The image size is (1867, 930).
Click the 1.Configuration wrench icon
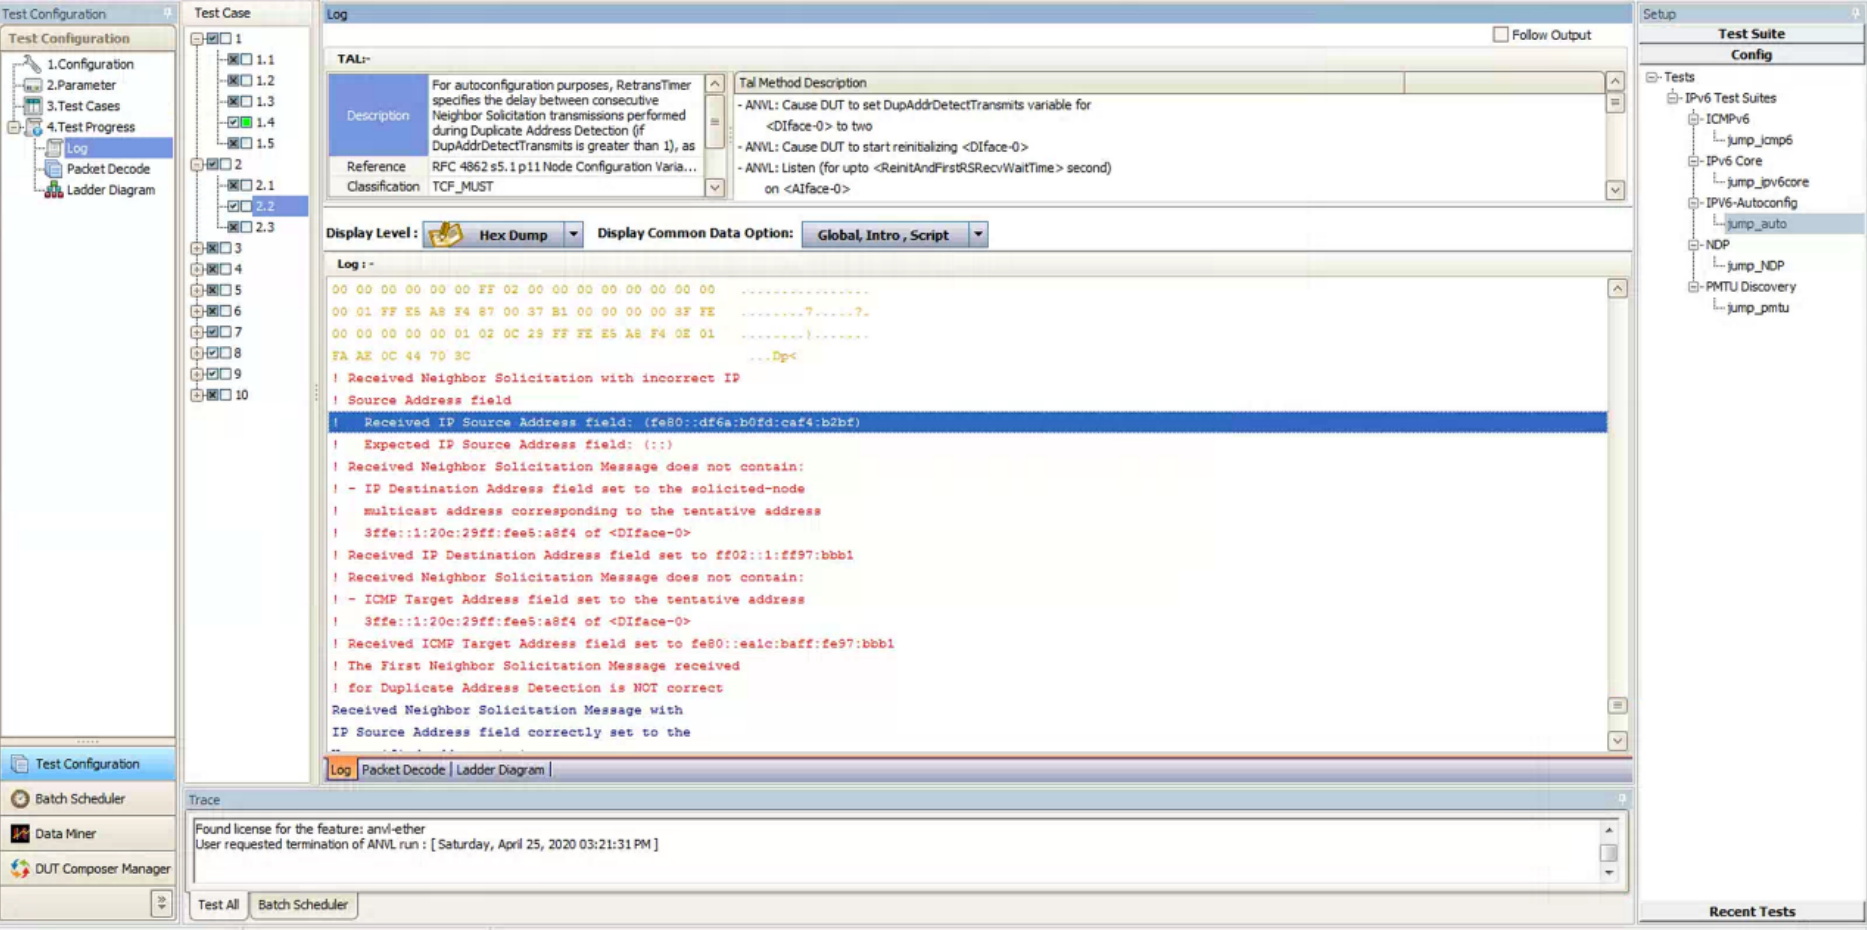pos(33,64)
